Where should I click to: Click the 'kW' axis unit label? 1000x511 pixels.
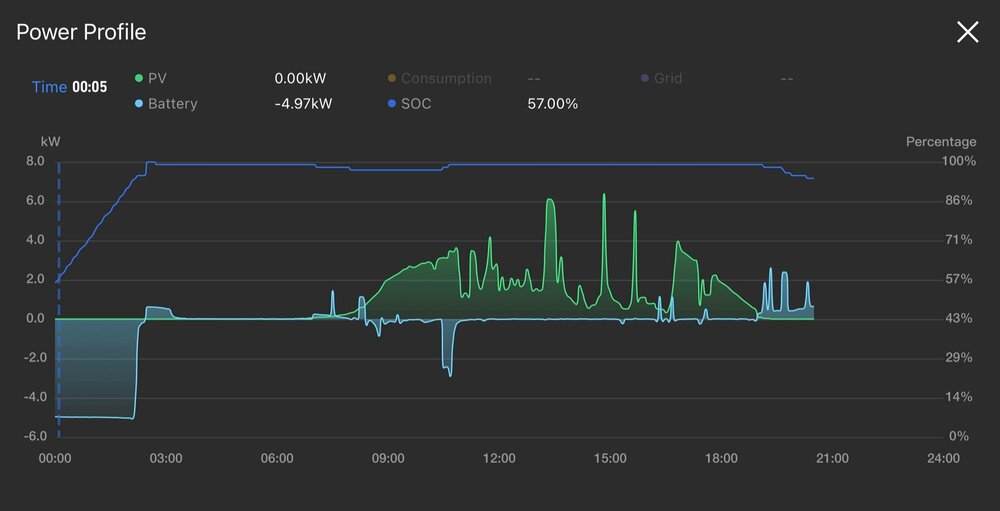50,142
